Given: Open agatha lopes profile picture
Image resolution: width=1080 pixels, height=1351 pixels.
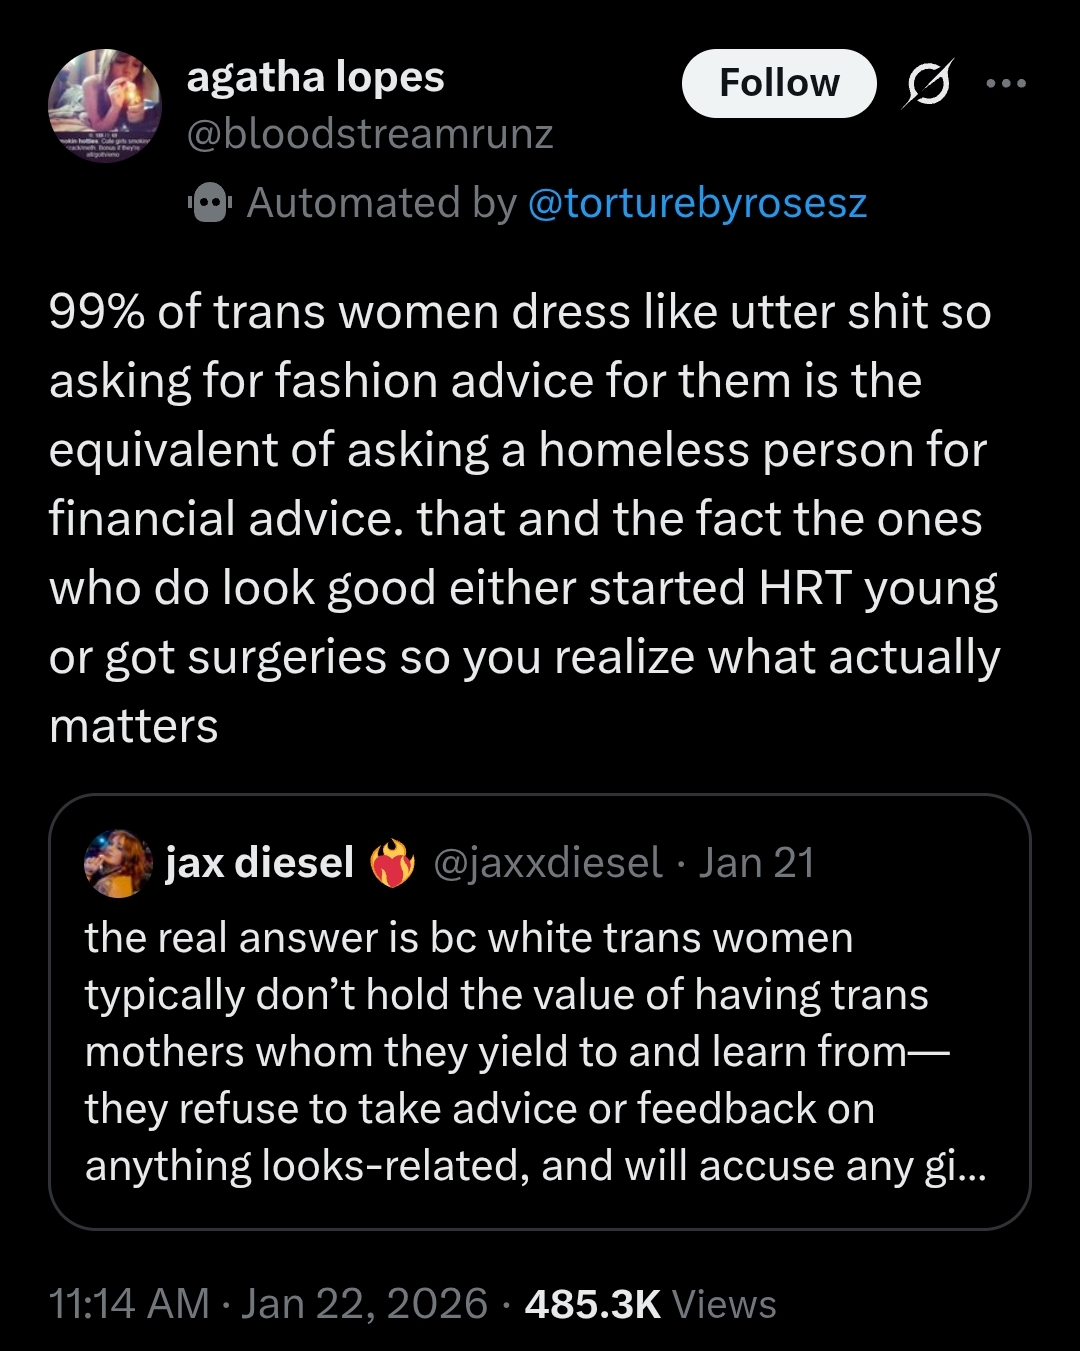Looking at the screenshot, I should [105, 105].
